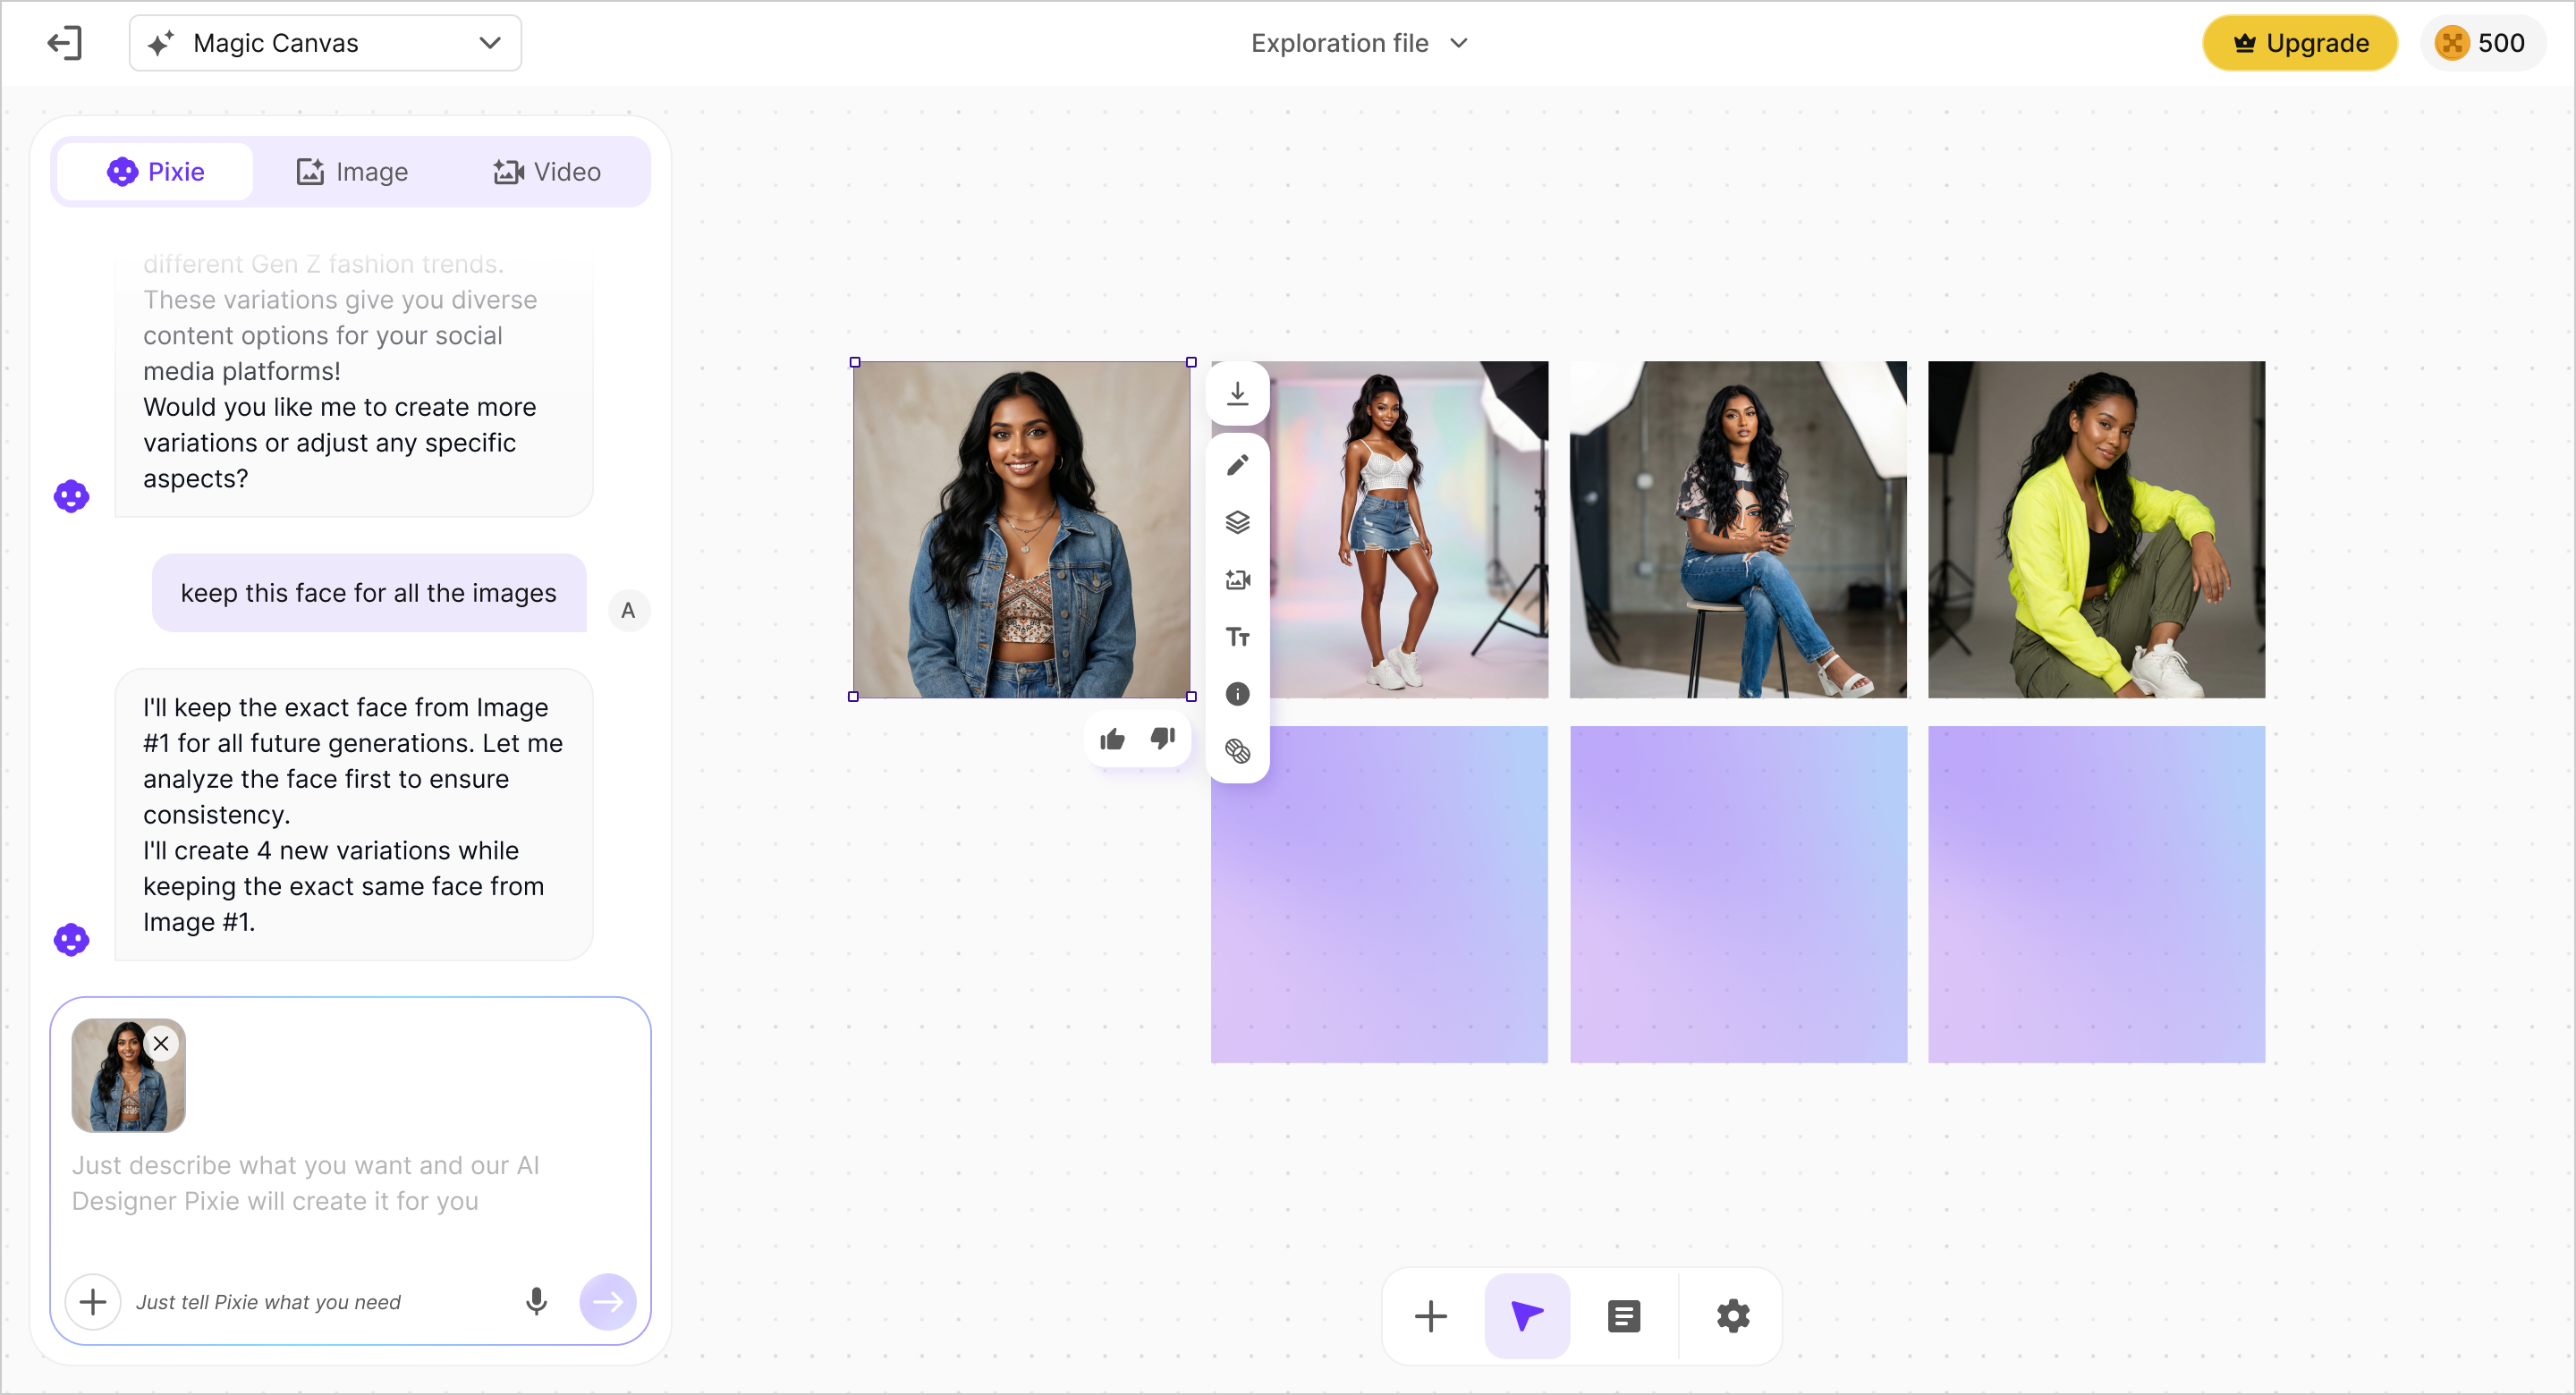
Task: Click the user avatar 'A' beside message
Action: [x=629, y=611]
